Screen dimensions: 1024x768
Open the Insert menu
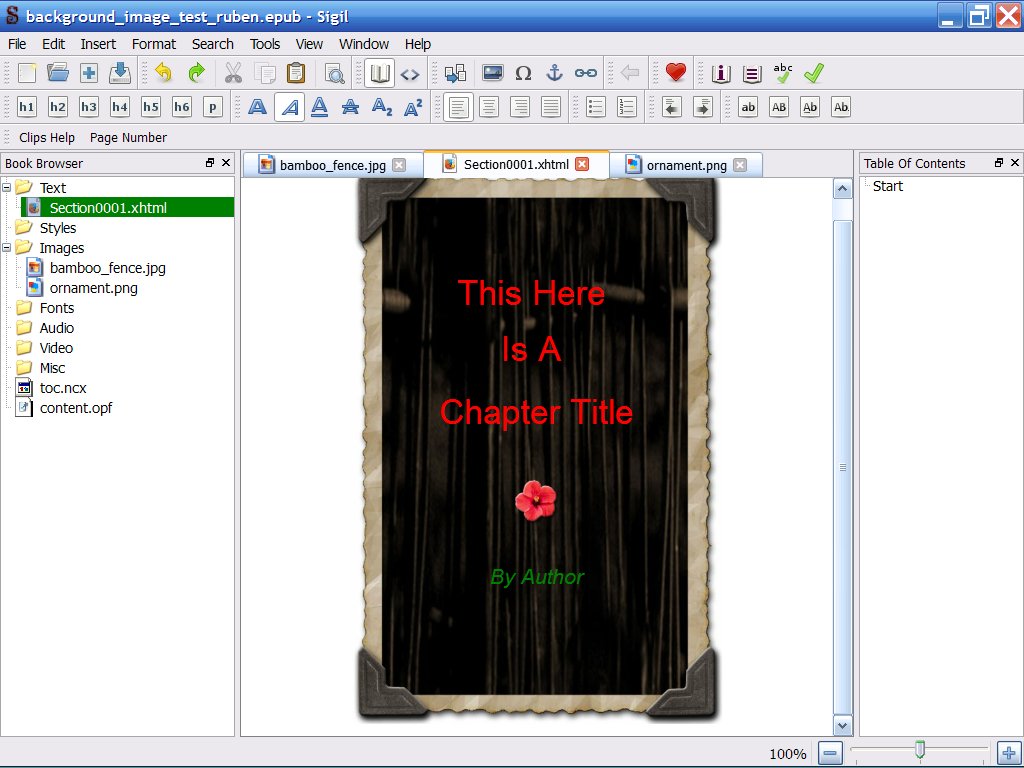tap(98, 44)
